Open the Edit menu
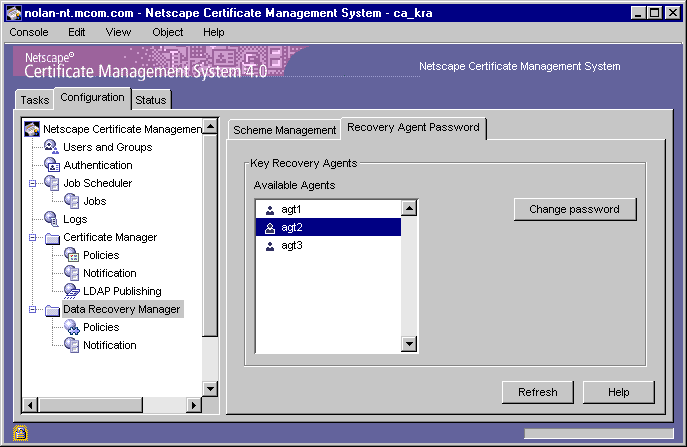Screen dimensions: 687x447 click(x=77, y=32)
